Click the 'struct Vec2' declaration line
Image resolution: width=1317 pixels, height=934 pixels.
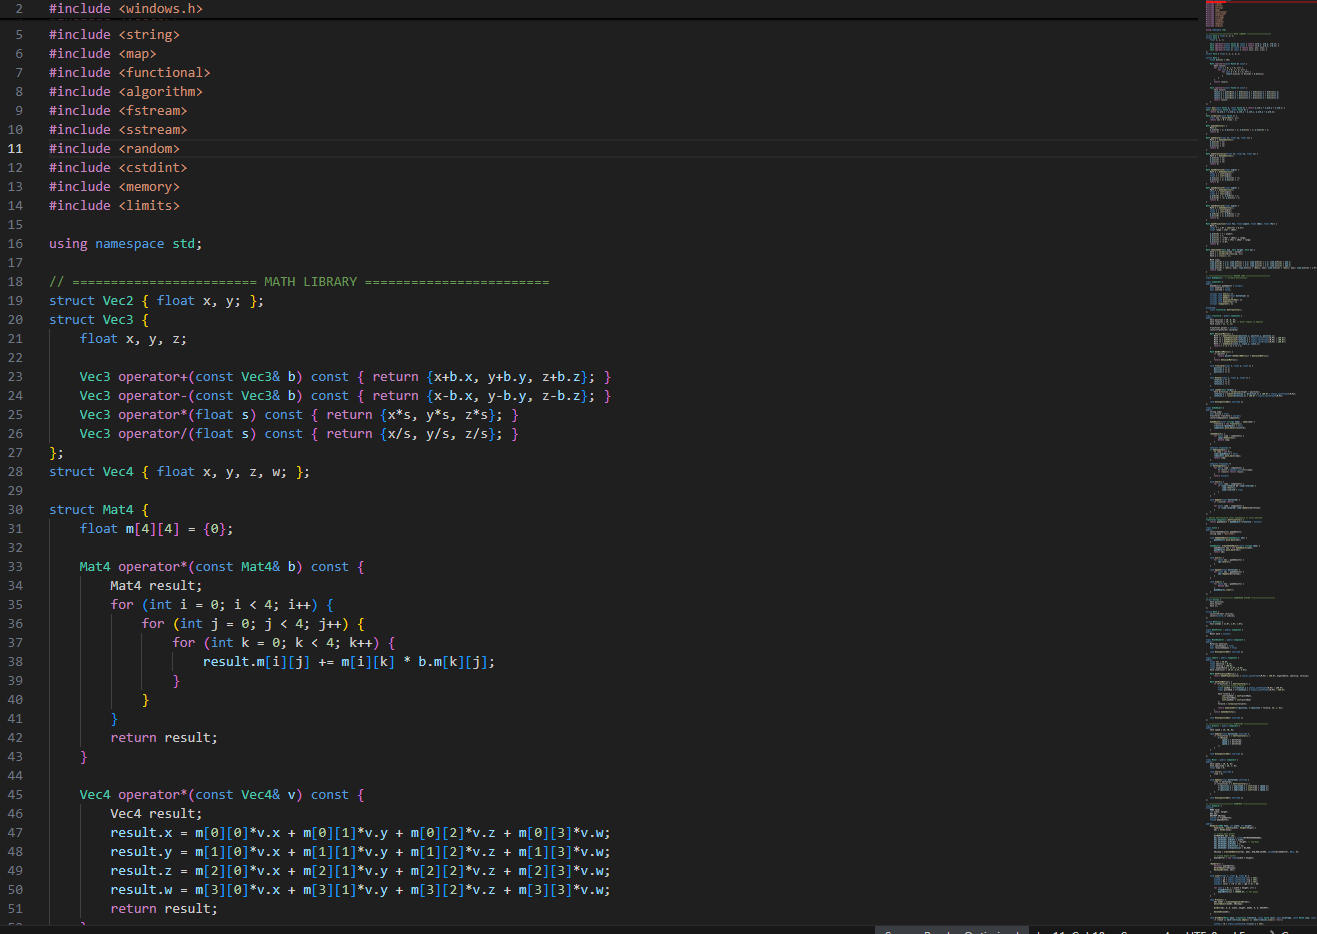point(157,300)
